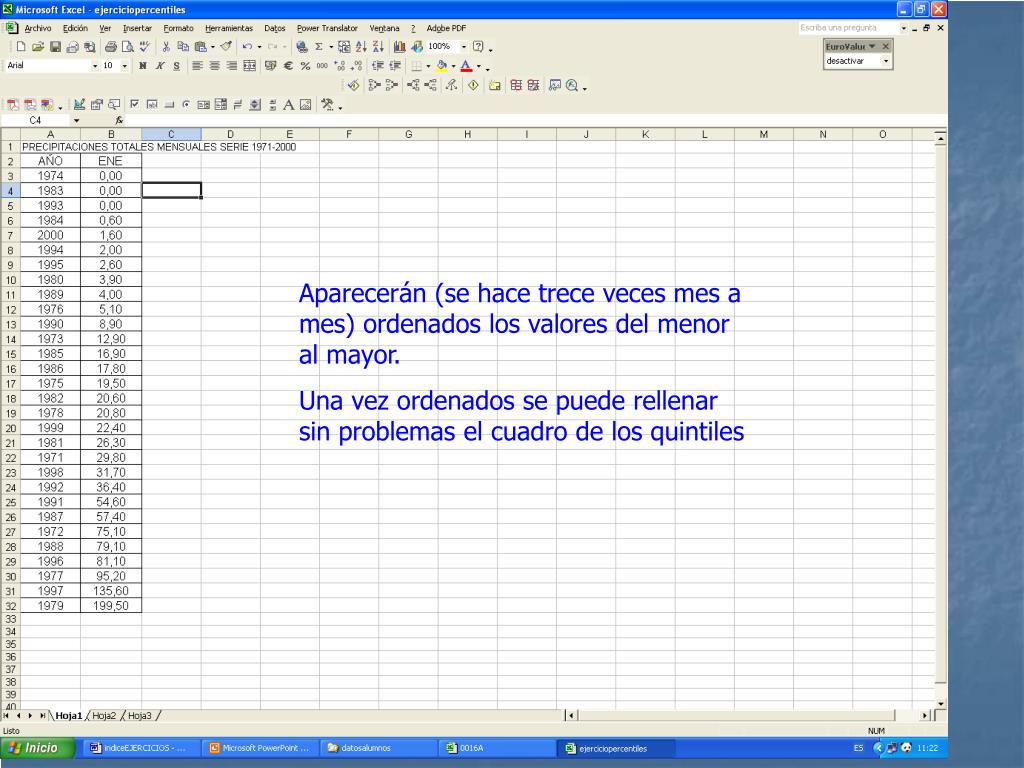The height and width of the screenshot is (768, 1024).
Task: Run the spelling check icon
Action: pos(144,46)
